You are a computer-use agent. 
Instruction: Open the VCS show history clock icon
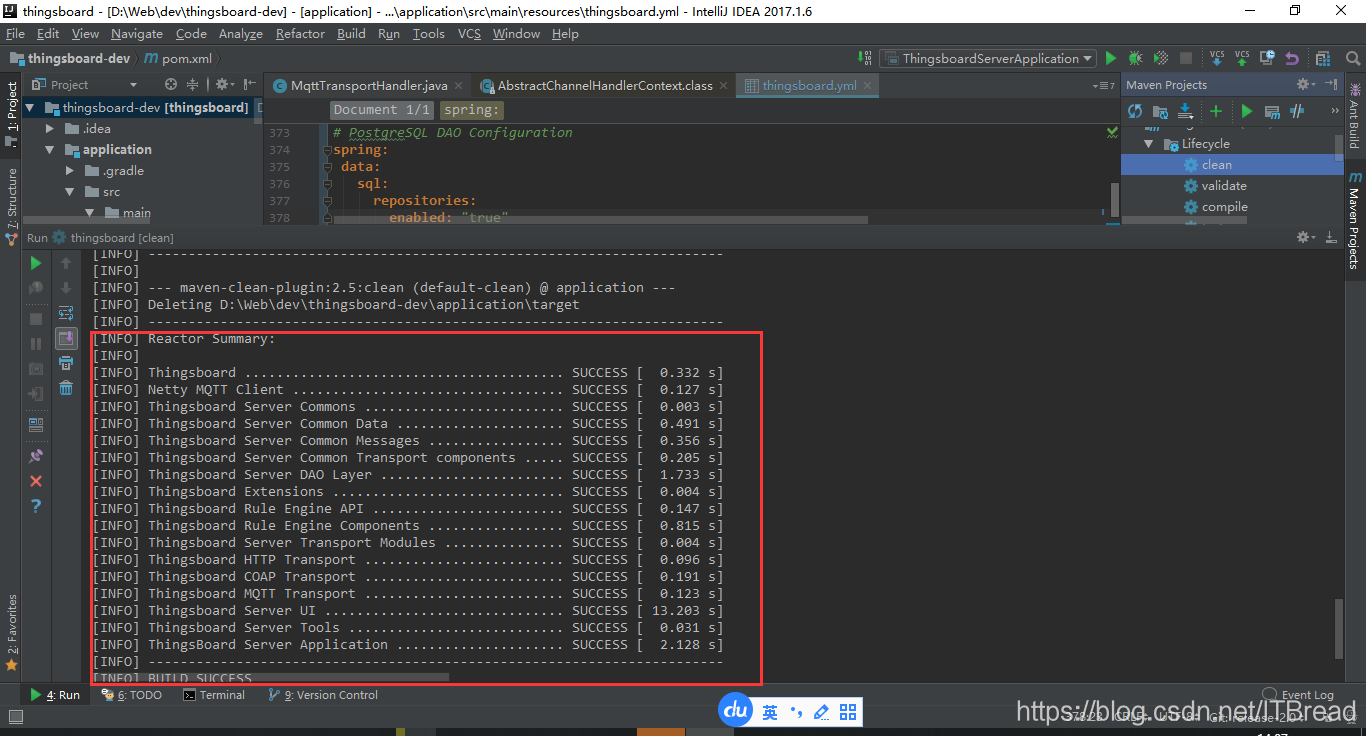(x=1267, y=58)
